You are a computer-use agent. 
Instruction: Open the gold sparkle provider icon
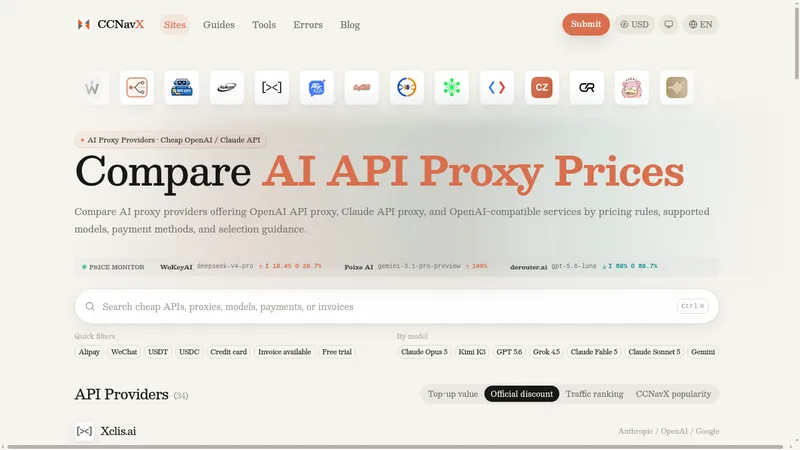click(677, 88)
